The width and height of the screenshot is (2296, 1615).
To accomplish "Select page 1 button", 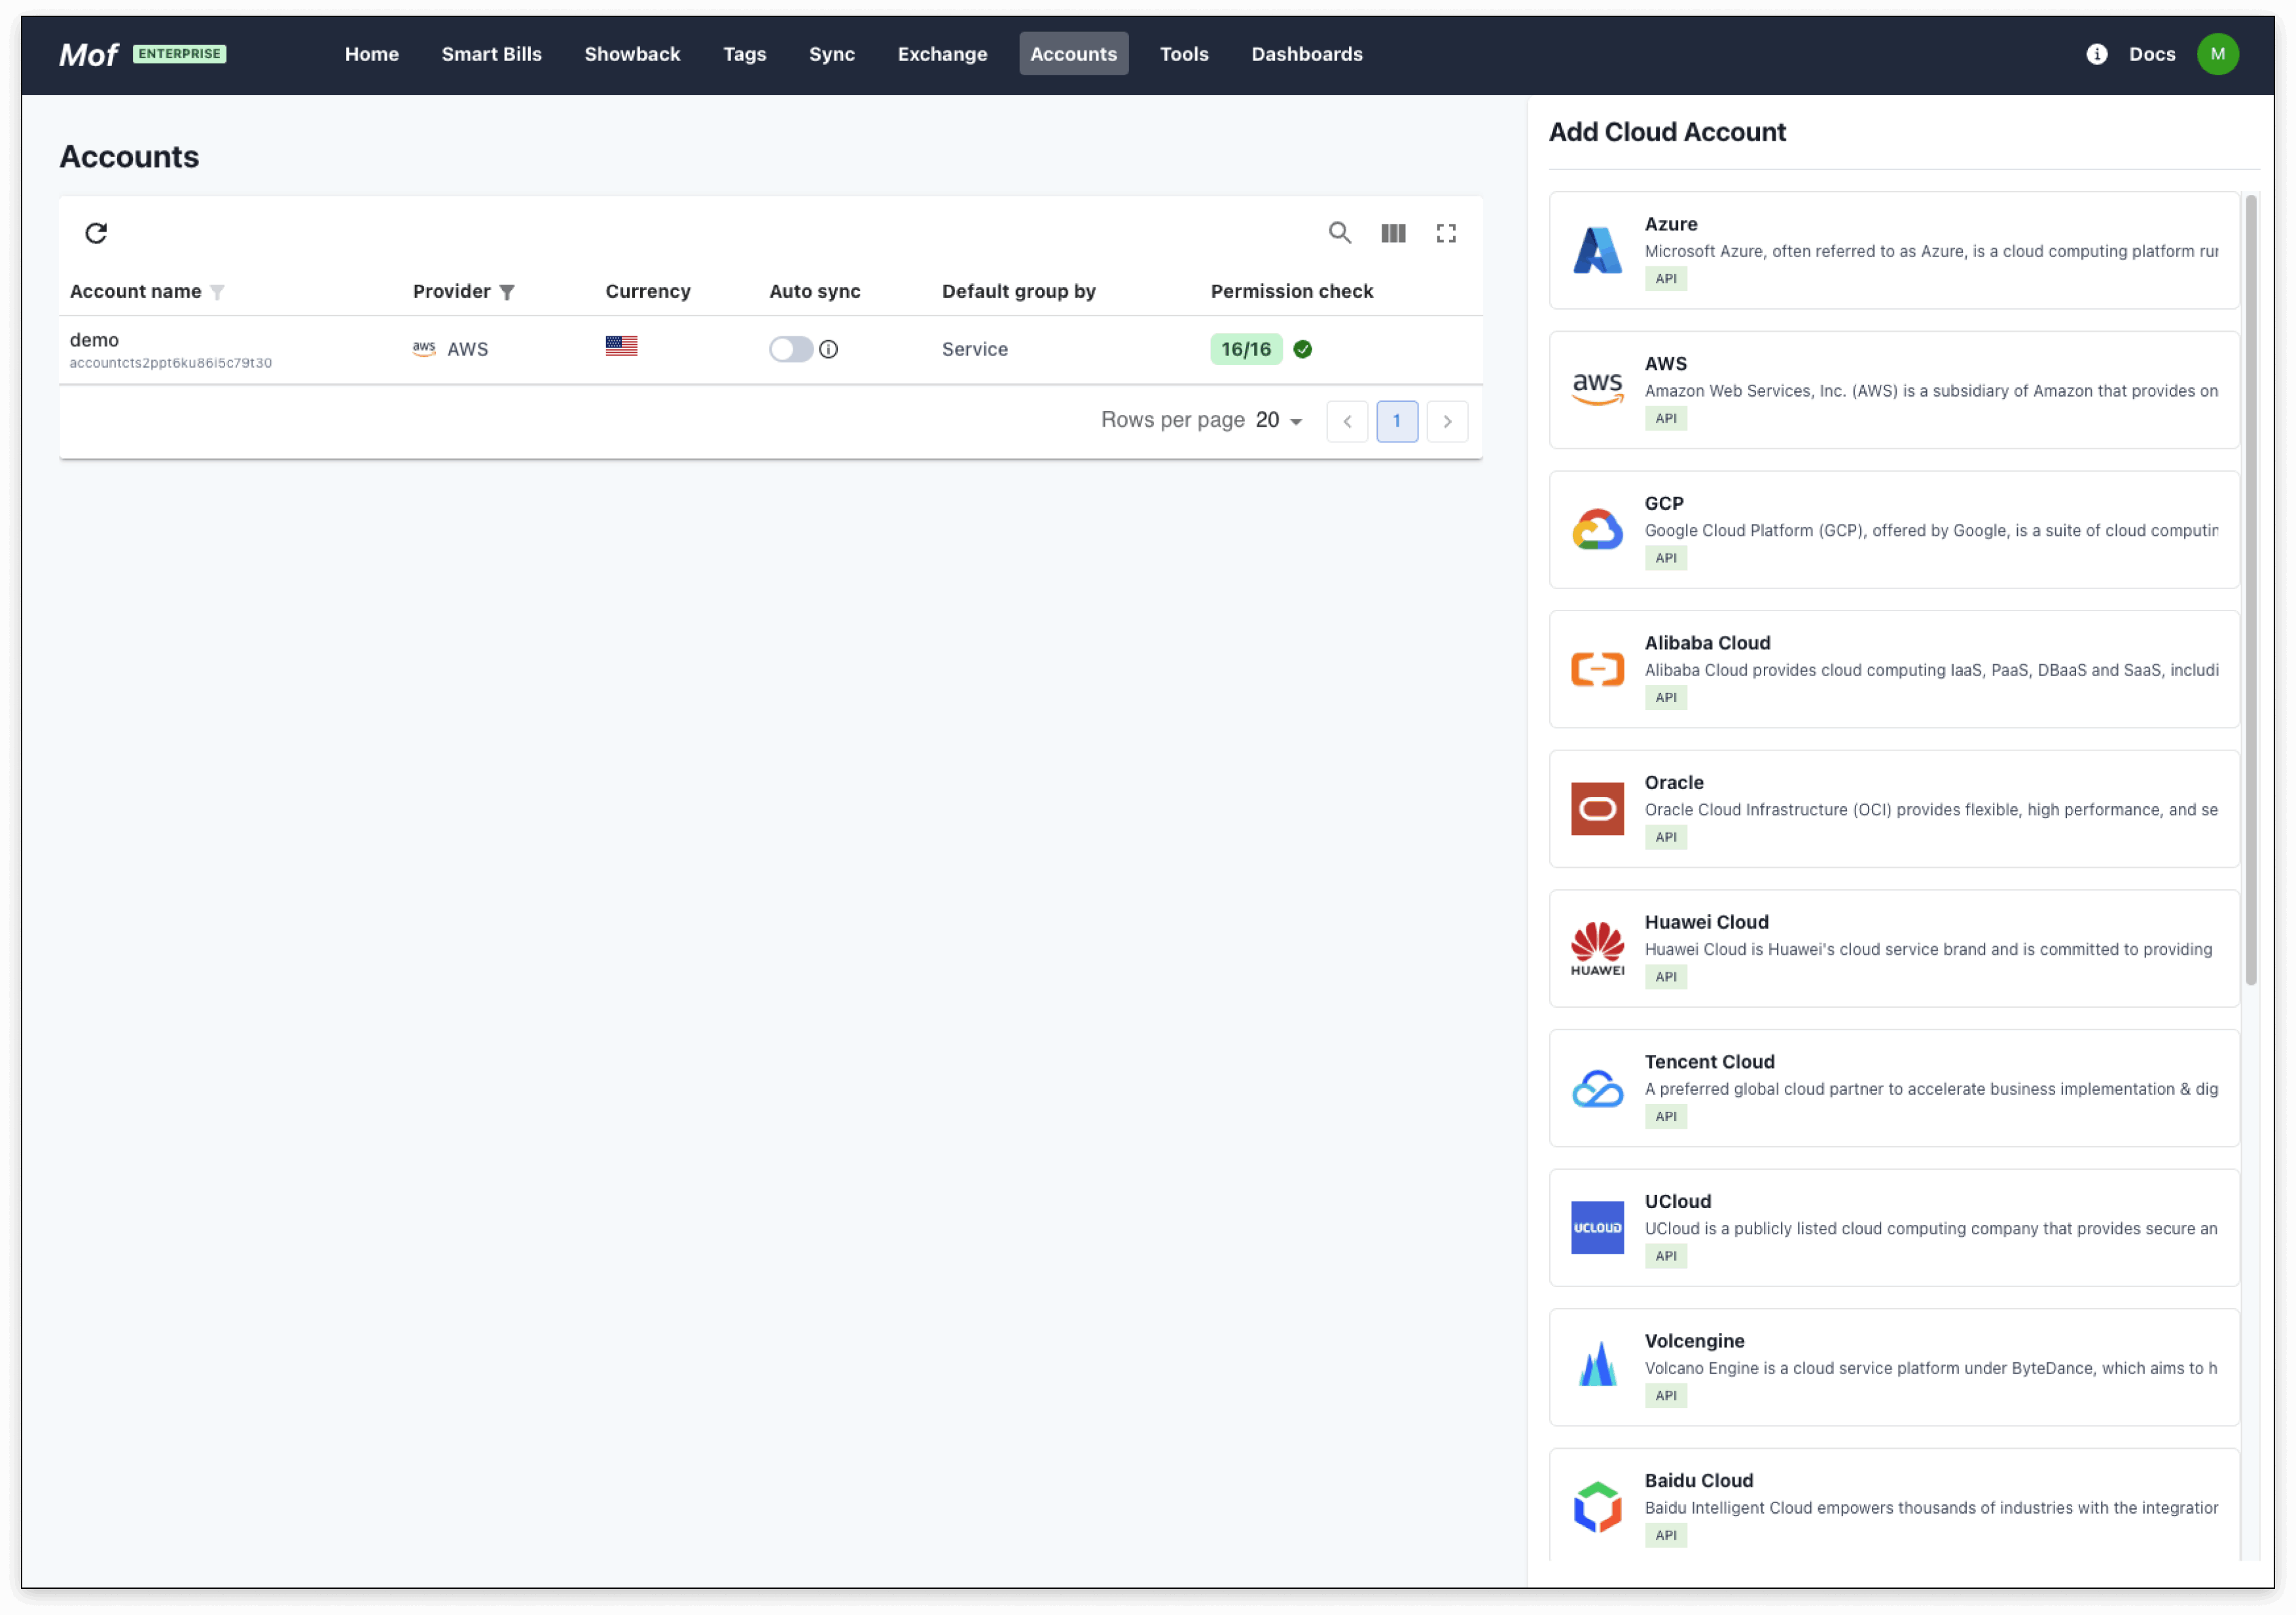I will 1397,421.
